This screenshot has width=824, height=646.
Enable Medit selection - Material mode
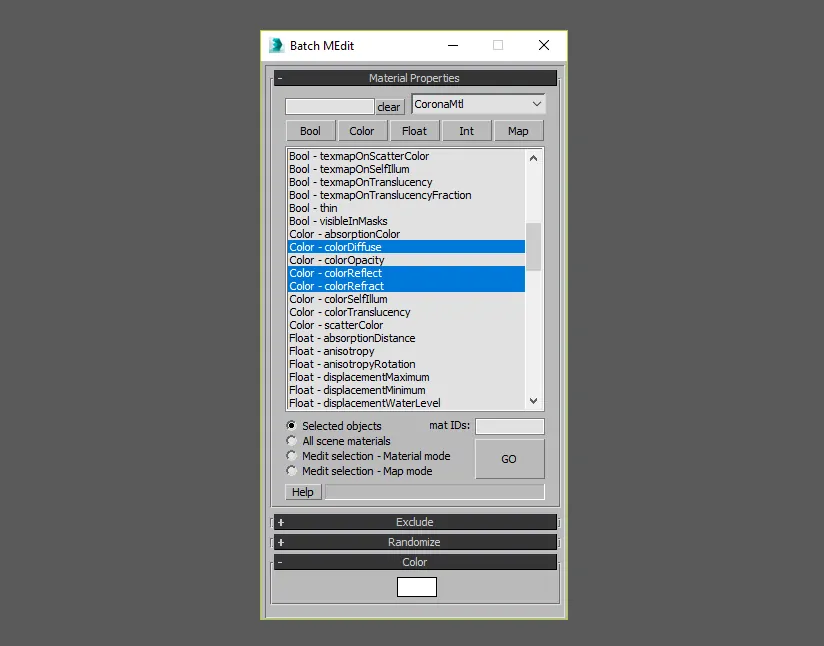[292, 455]
